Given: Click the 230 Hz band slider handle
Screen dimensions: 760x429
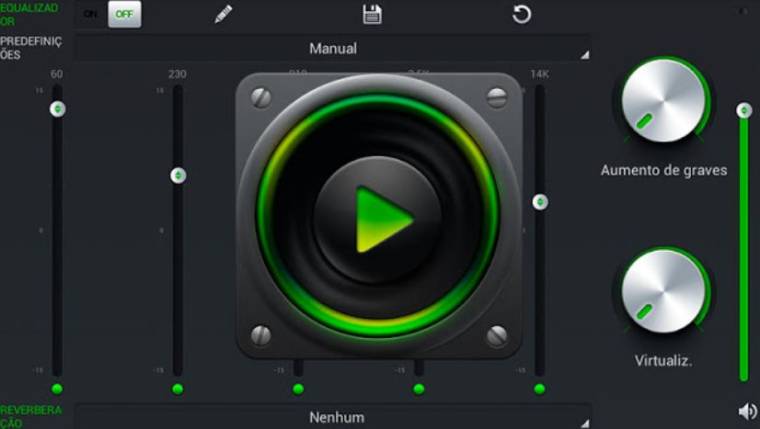Looking at the screenshot, I should point(178,175).
